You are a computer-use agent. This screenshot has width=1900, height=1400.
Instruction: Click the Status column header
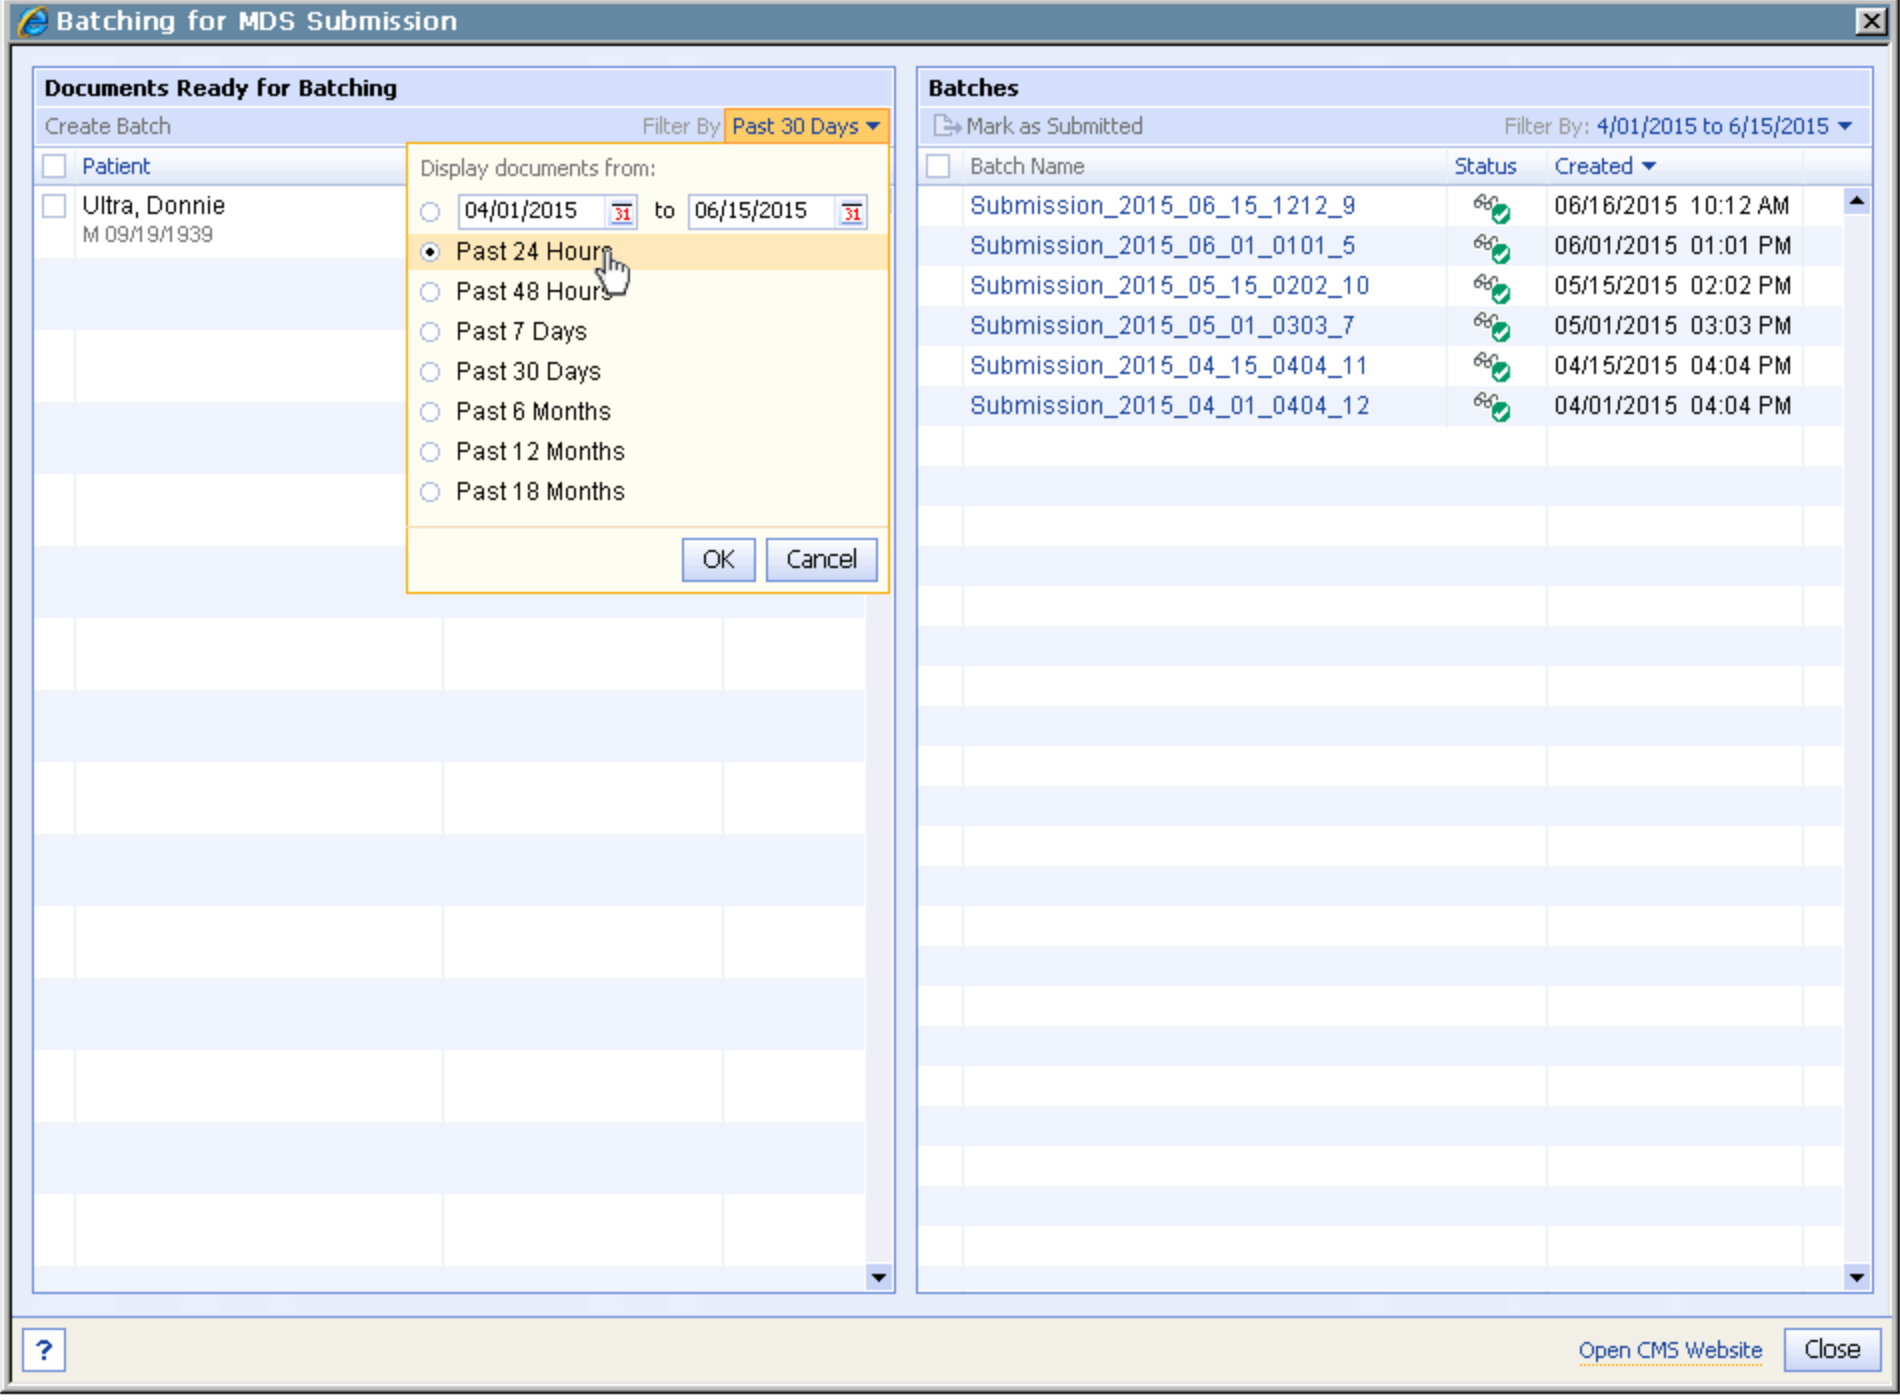1484,166
